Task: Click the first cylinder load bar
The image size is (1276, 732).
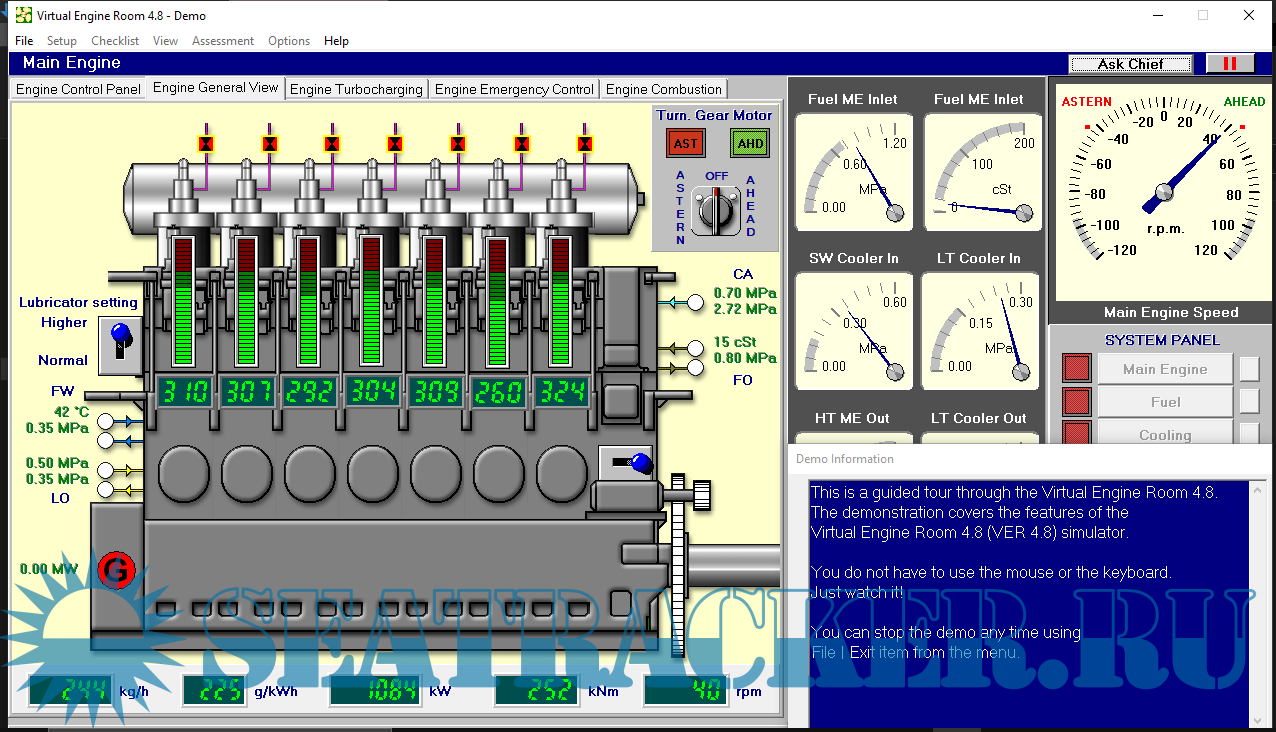Action: 183,301
